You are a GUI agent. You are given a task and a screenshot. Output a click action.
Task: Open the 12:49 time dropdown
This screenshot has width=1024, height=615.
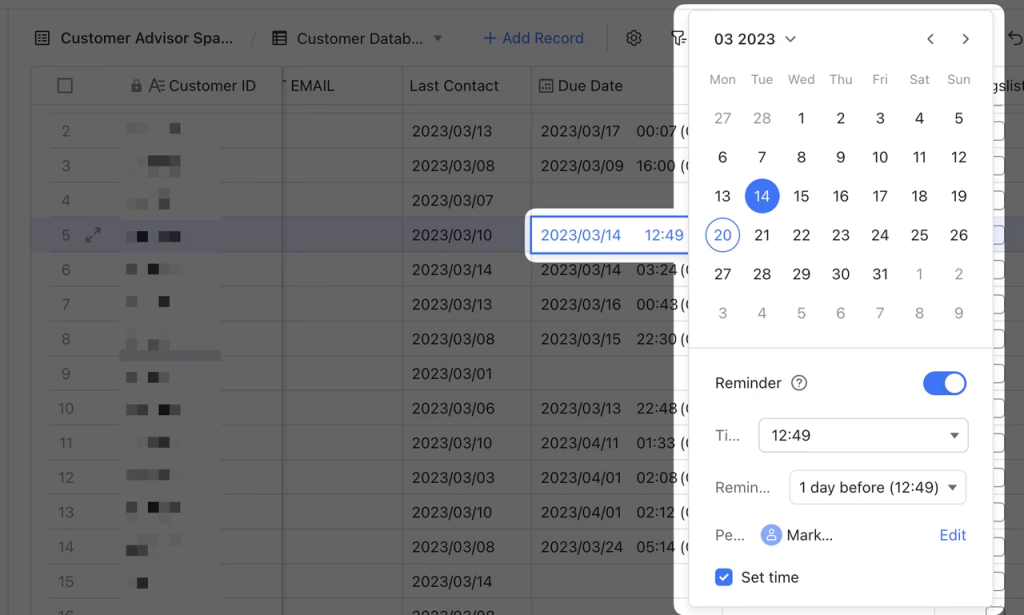[863, 435]
